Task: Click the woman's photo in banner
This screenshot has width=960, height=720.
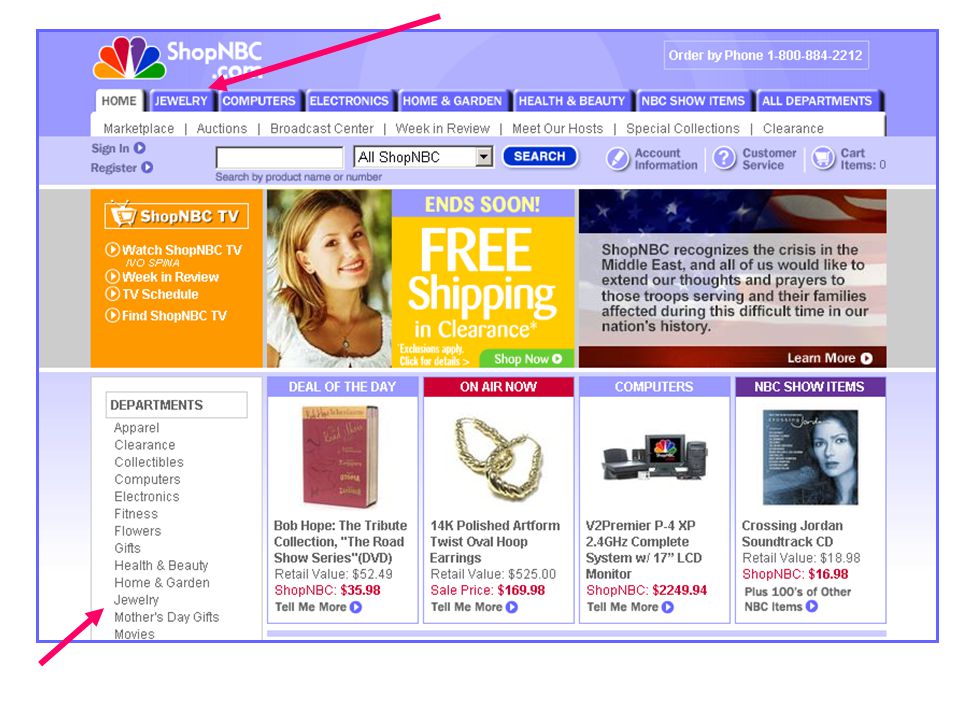Action: pyautogui.click(x=329, y=279)
